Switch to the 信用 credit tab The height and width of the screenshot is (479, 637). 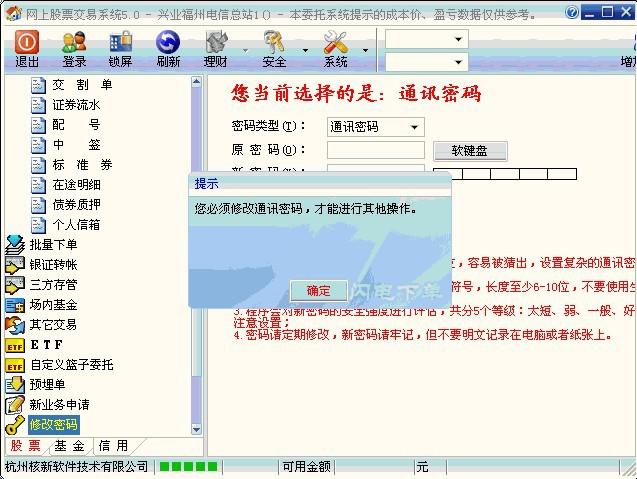point(113,446)
